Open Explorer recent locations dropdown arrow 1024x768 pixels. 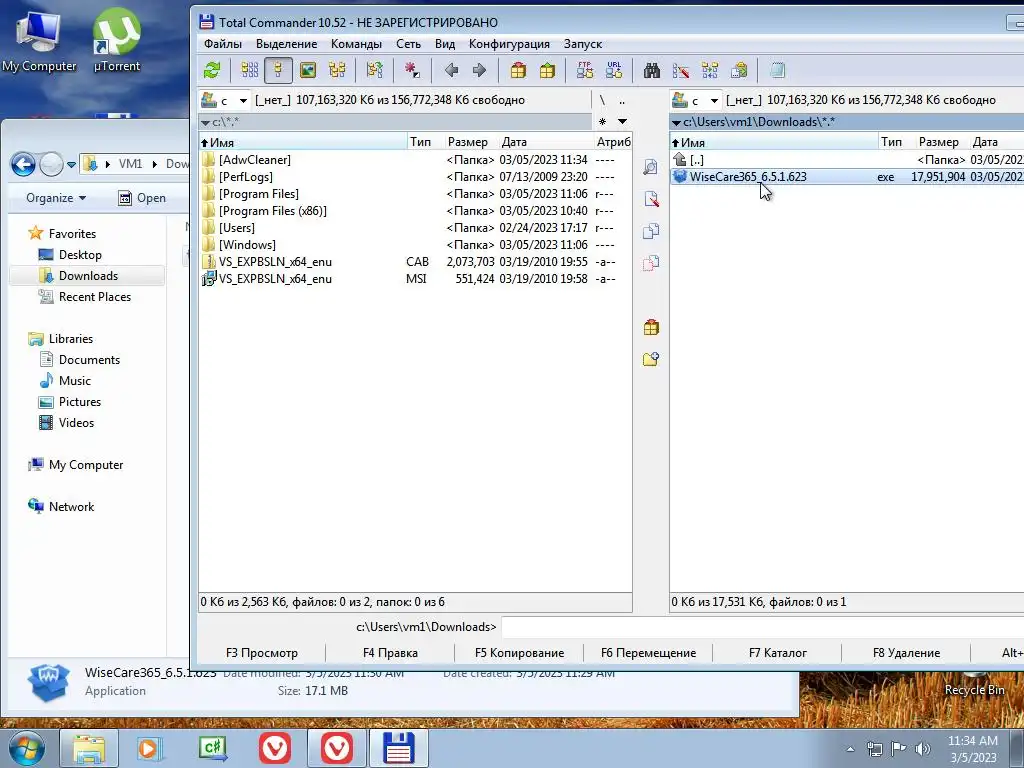click(x=71, y=165)
